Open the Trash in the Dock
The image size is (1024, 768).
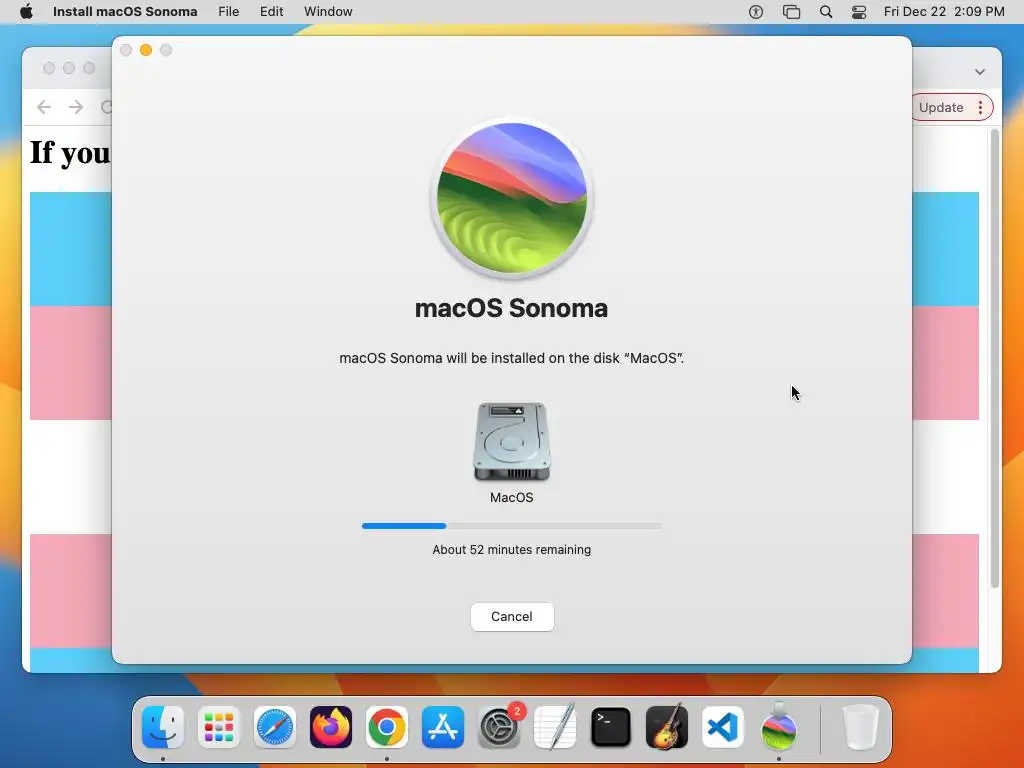pos(861,727)
